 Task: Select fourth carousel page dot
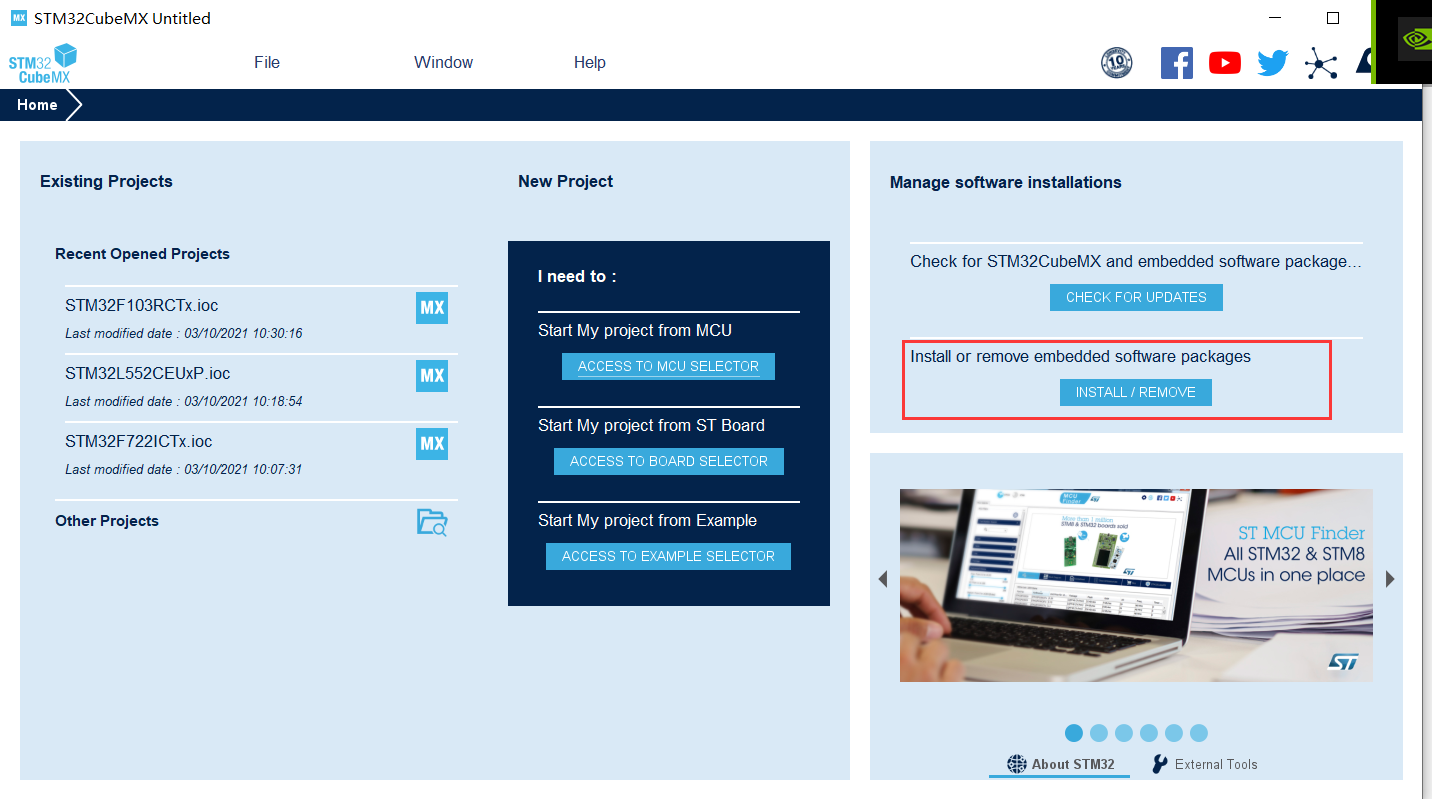pyautogui.click(x=1149, y=733)
